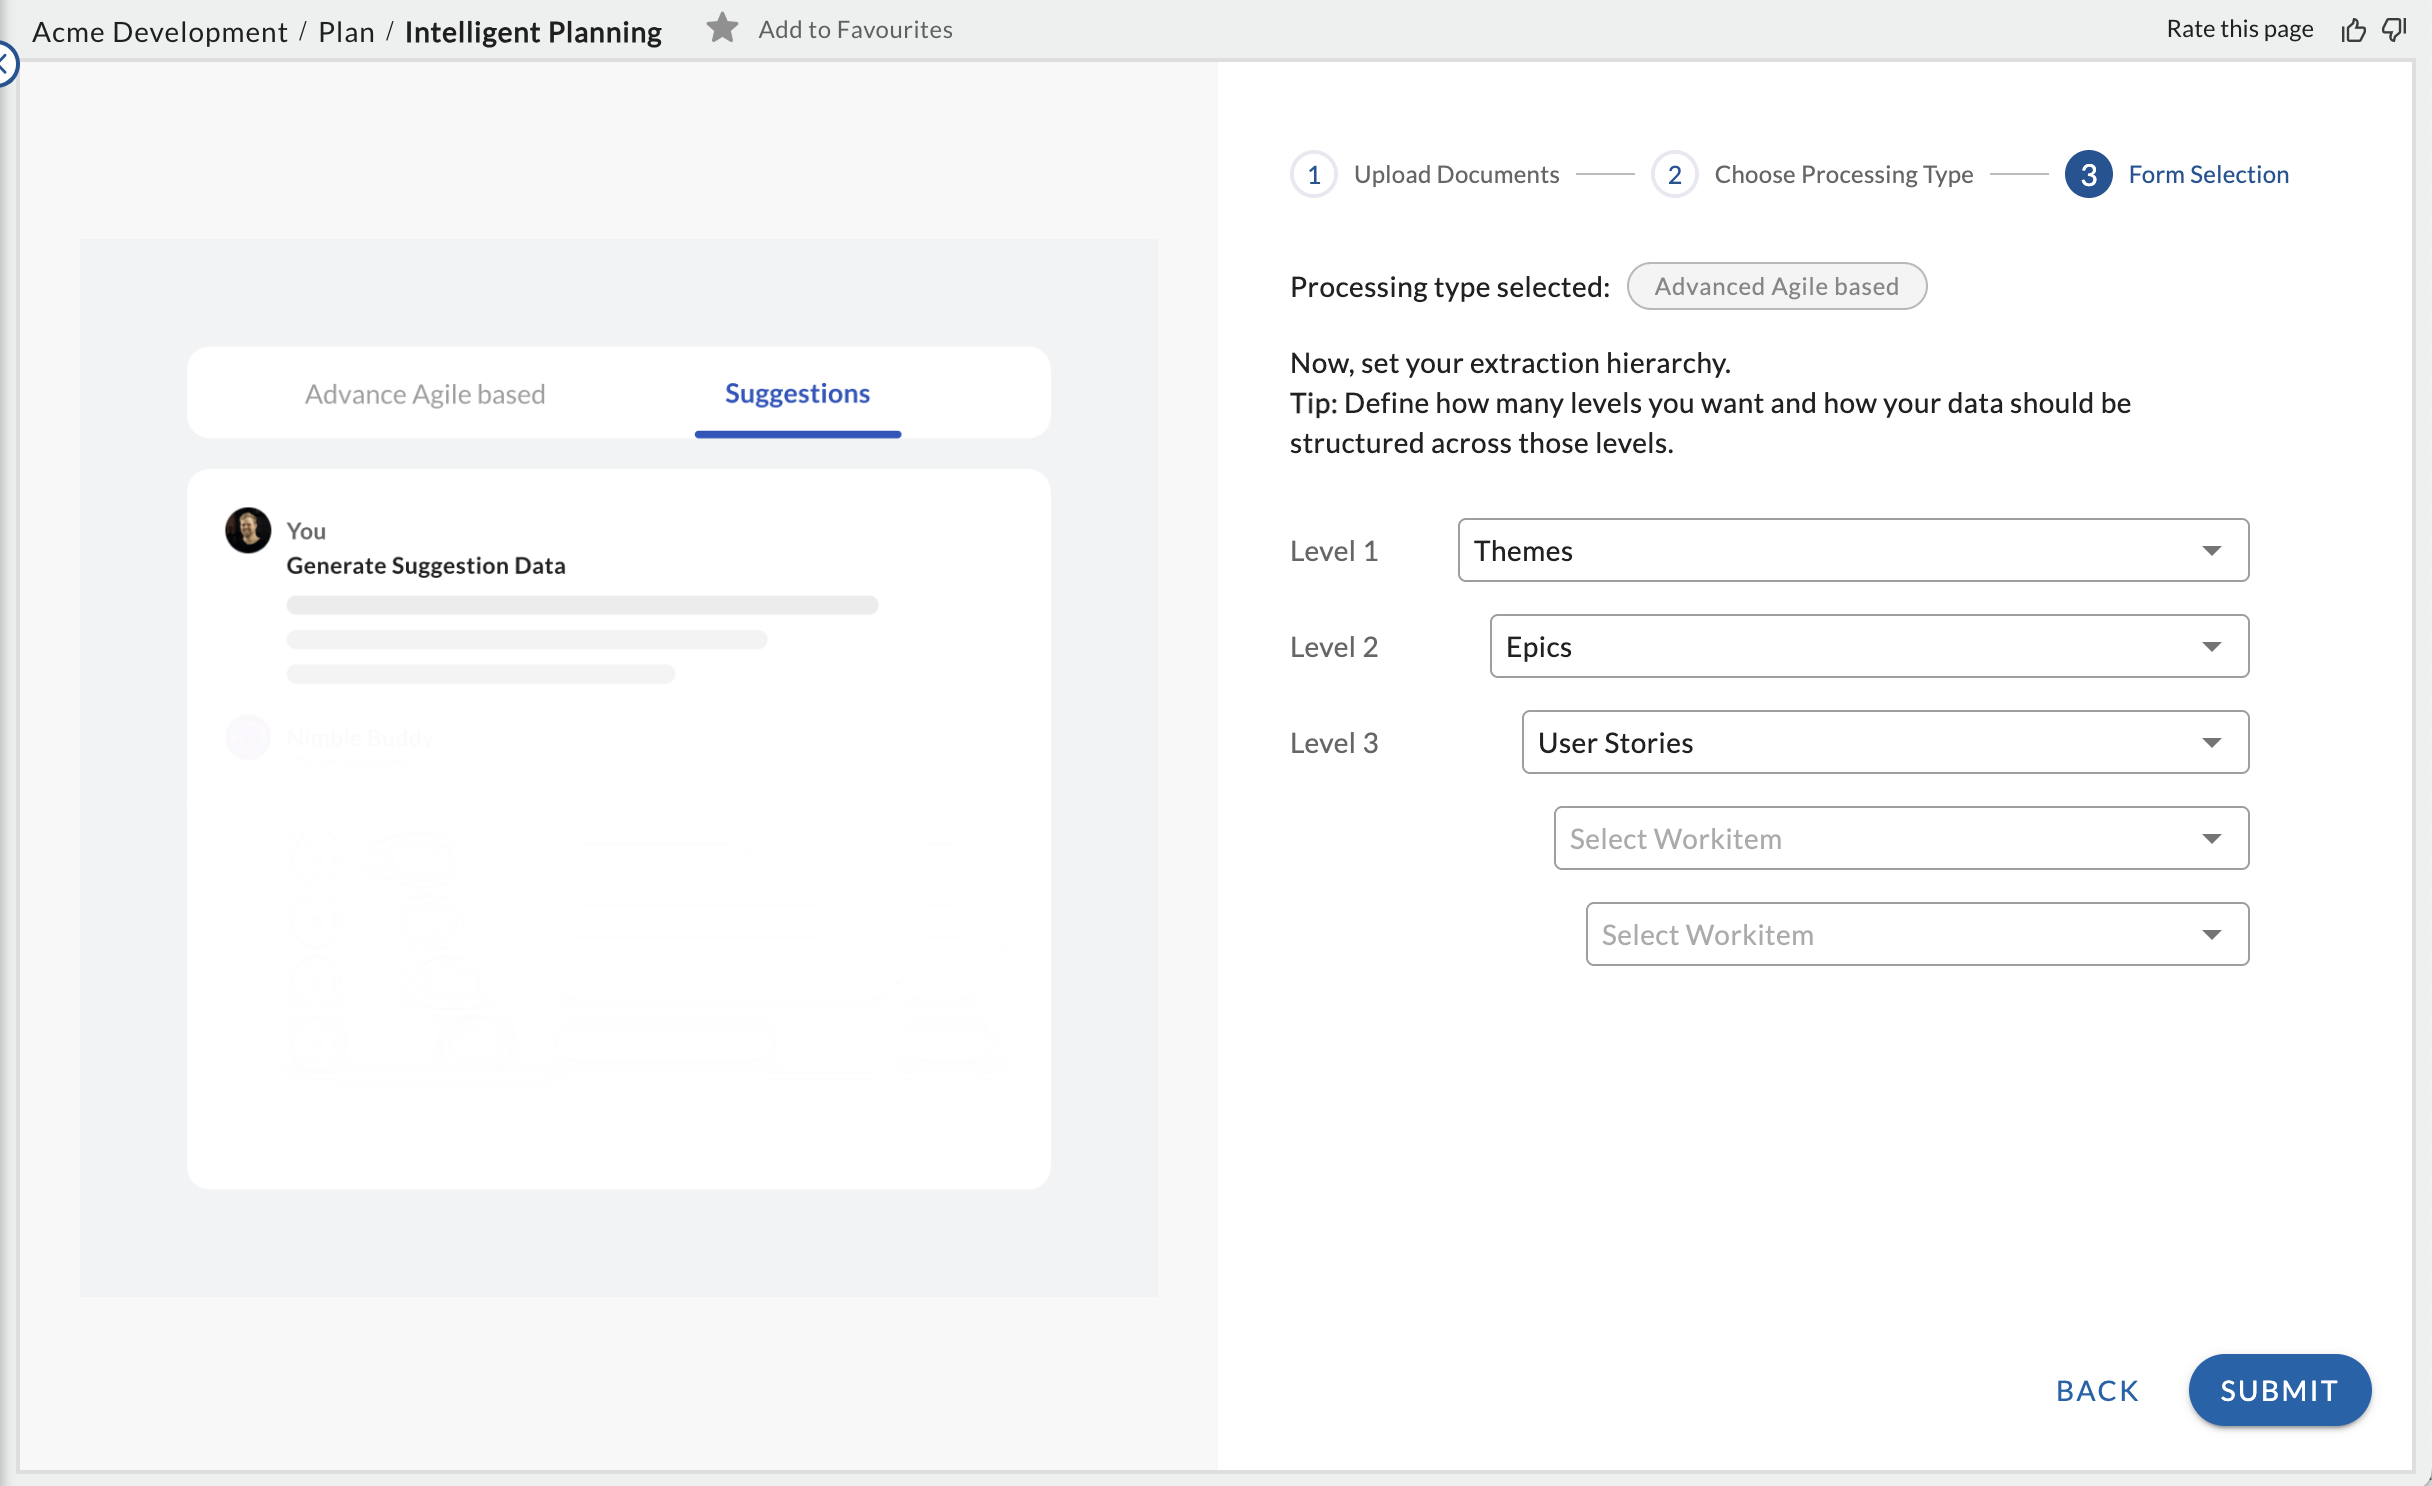Click the SUBMIT button
The image size is (2432, 1486).
2279,1390
